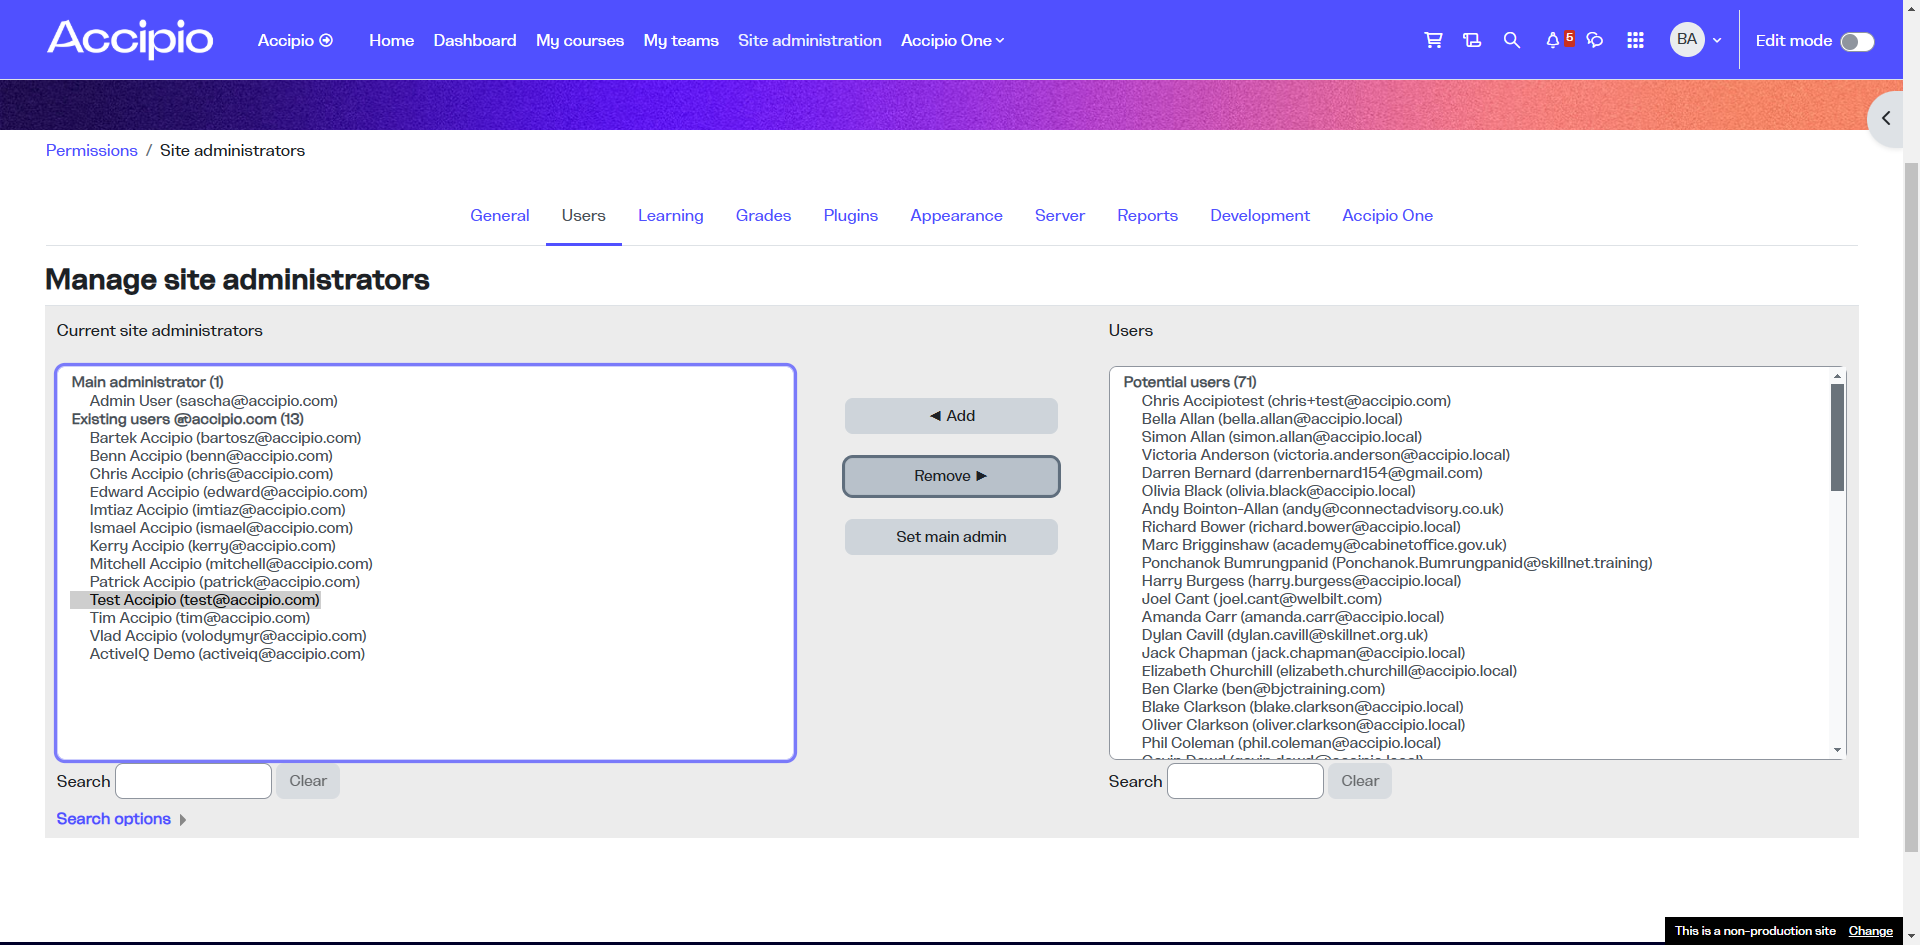Select Tim Accipio (tim@accipio.com)
Viewport: 1920px width, 945px height.
click(200, 618)
